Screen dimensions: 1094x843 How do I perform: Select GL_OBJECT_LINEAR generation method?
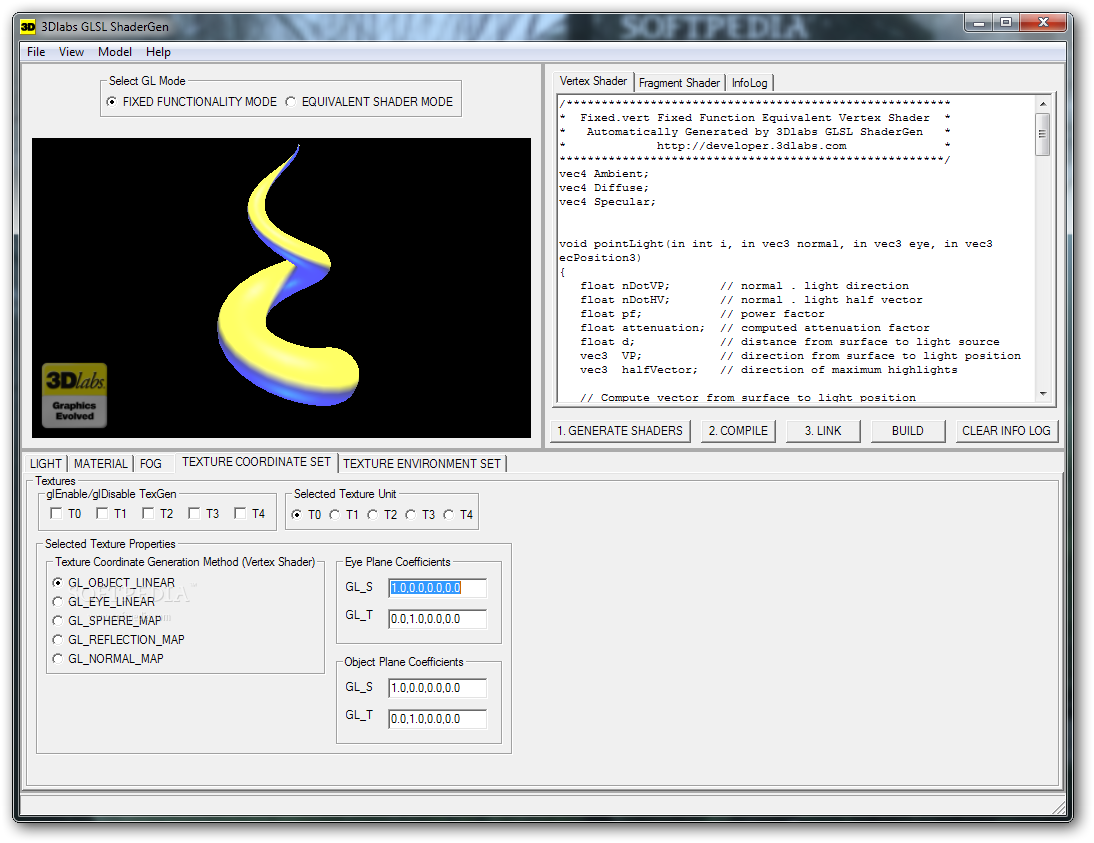coord(57,583)
